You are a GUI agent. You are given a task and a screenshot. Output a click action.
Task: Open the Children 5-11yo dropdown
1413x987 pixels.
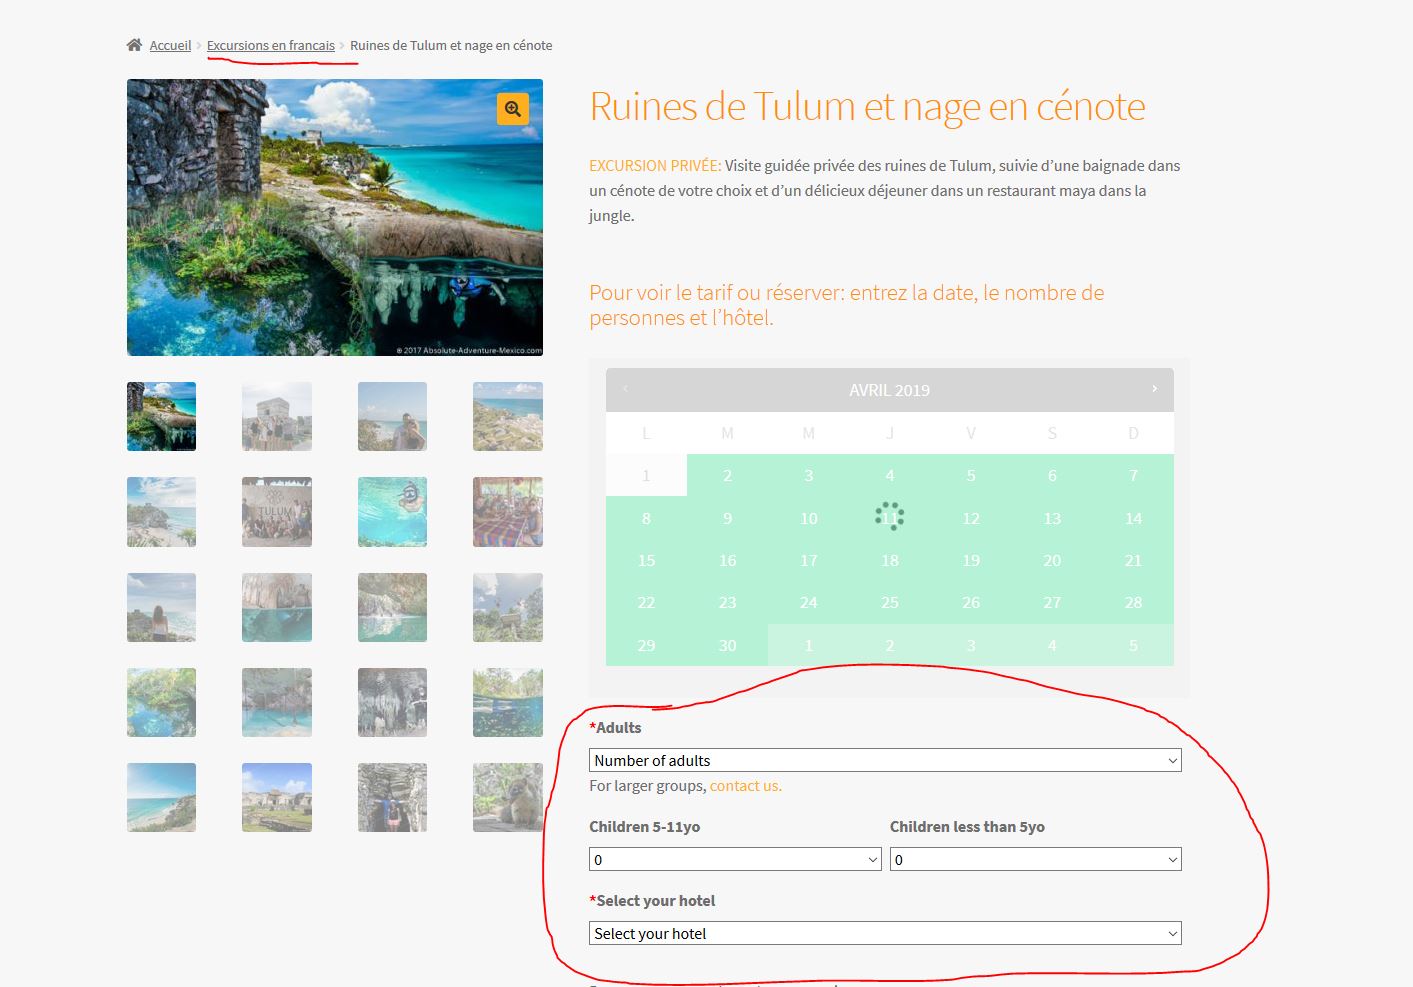click(x=735, y=859)
